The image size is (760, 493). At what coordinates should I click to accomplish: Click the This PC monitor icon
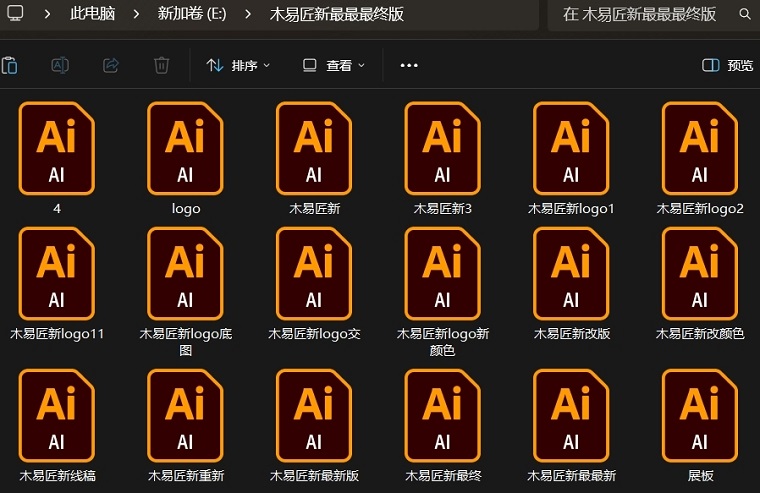point(15,14)
